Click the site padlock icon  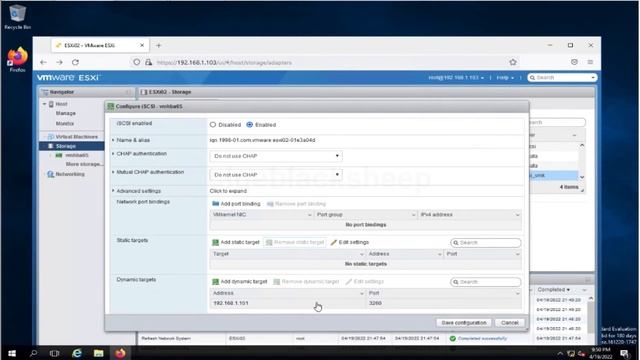coord(149,62)
